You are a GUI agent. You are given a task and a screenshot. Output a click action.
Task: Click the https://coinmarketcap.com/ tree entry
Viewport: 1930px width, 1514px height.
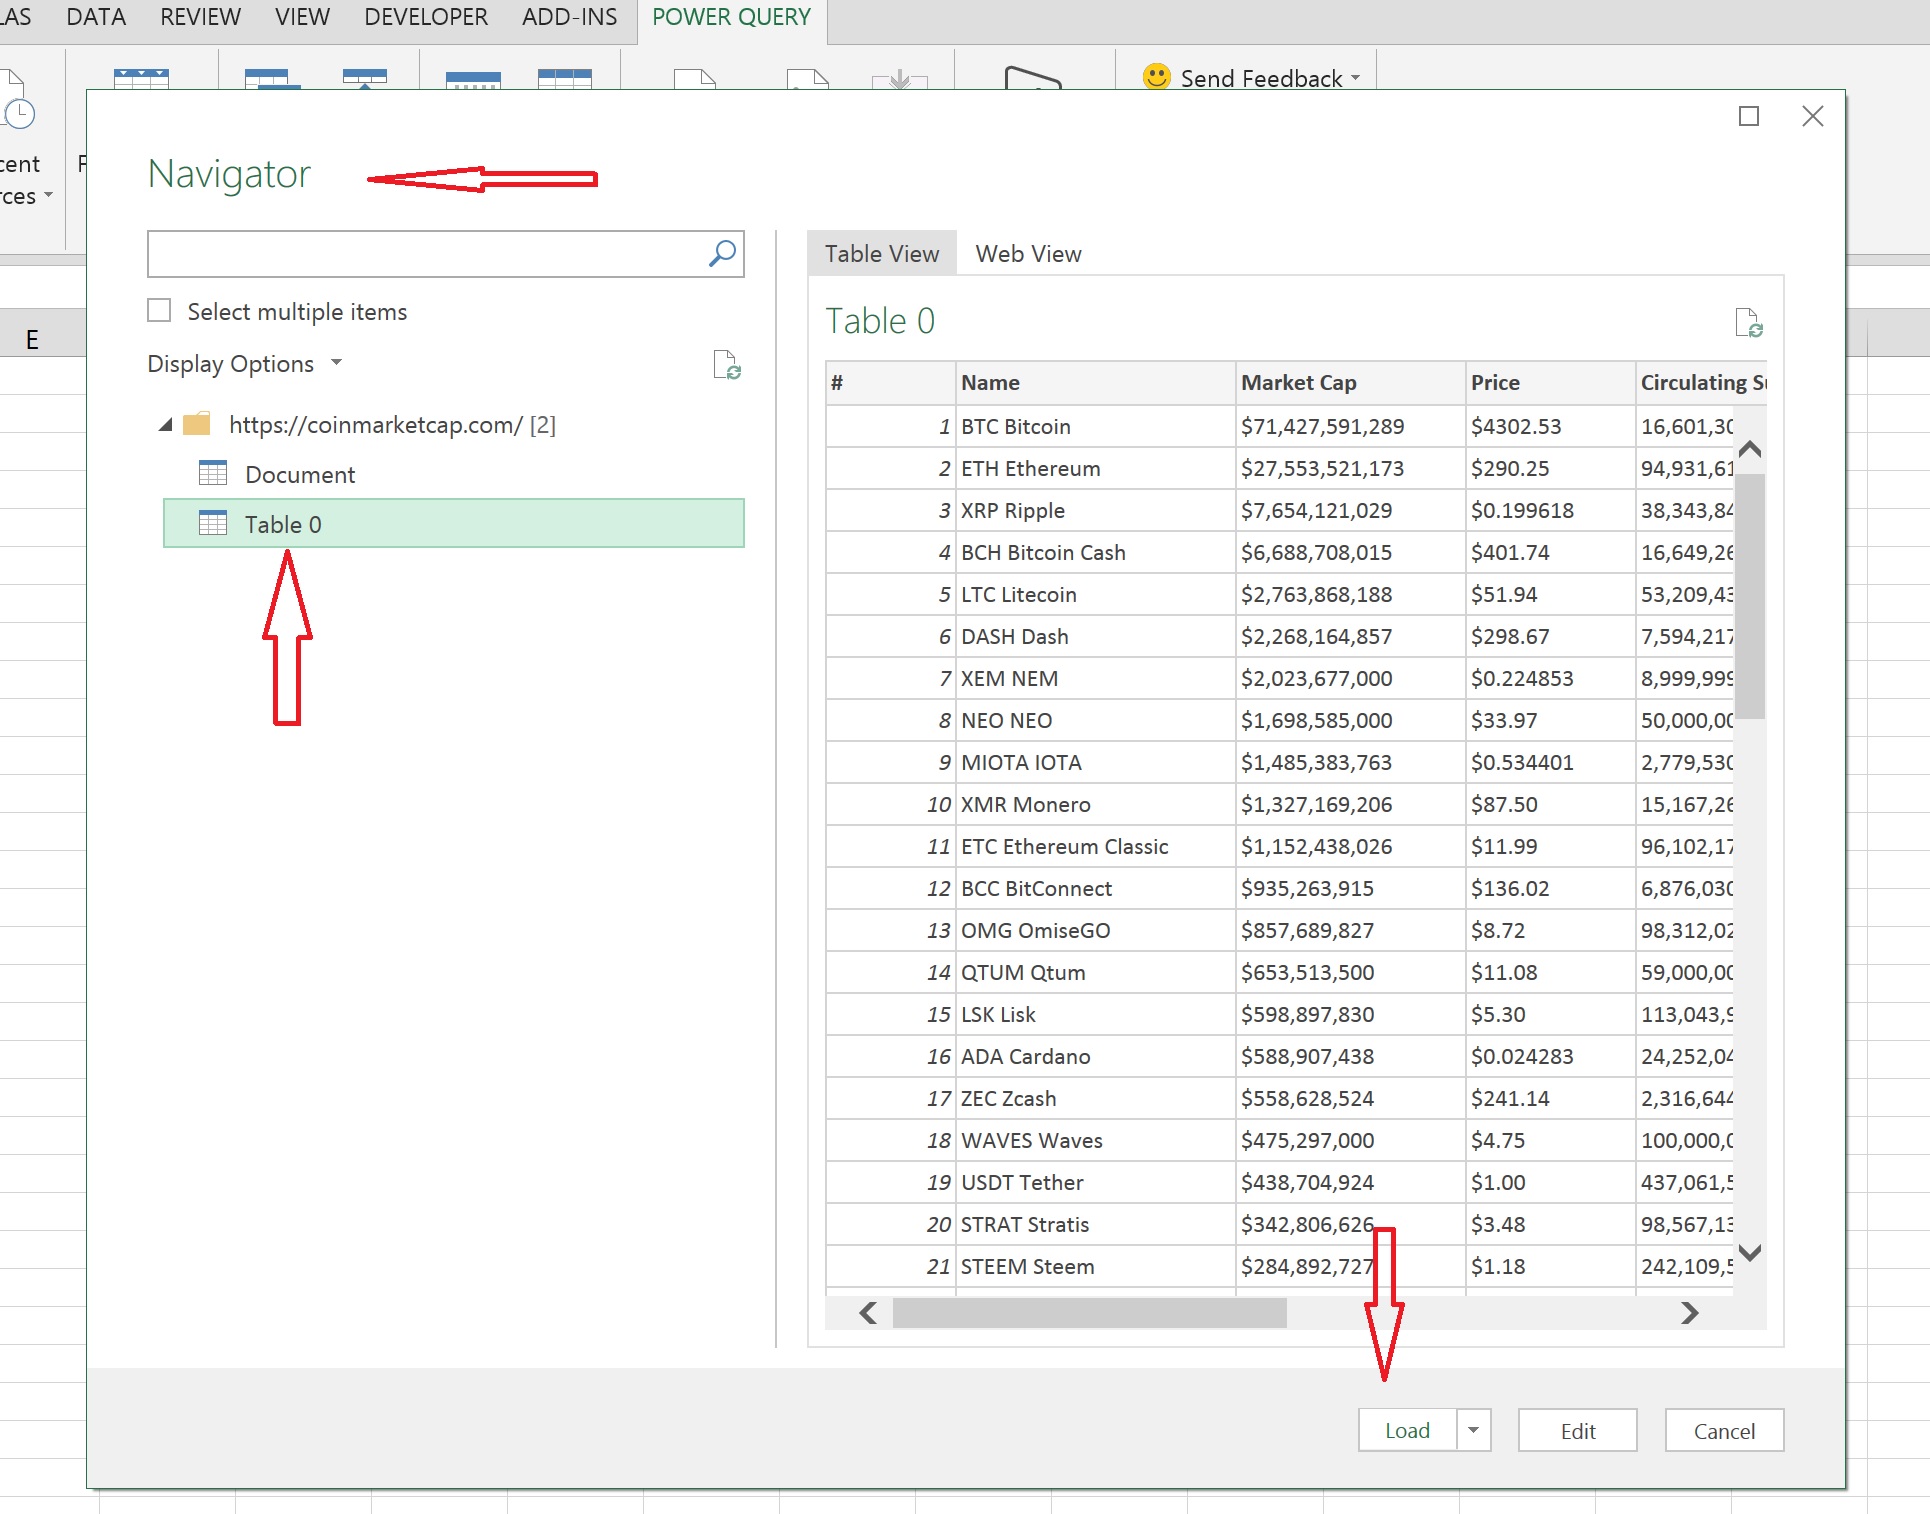click(392, 425)
